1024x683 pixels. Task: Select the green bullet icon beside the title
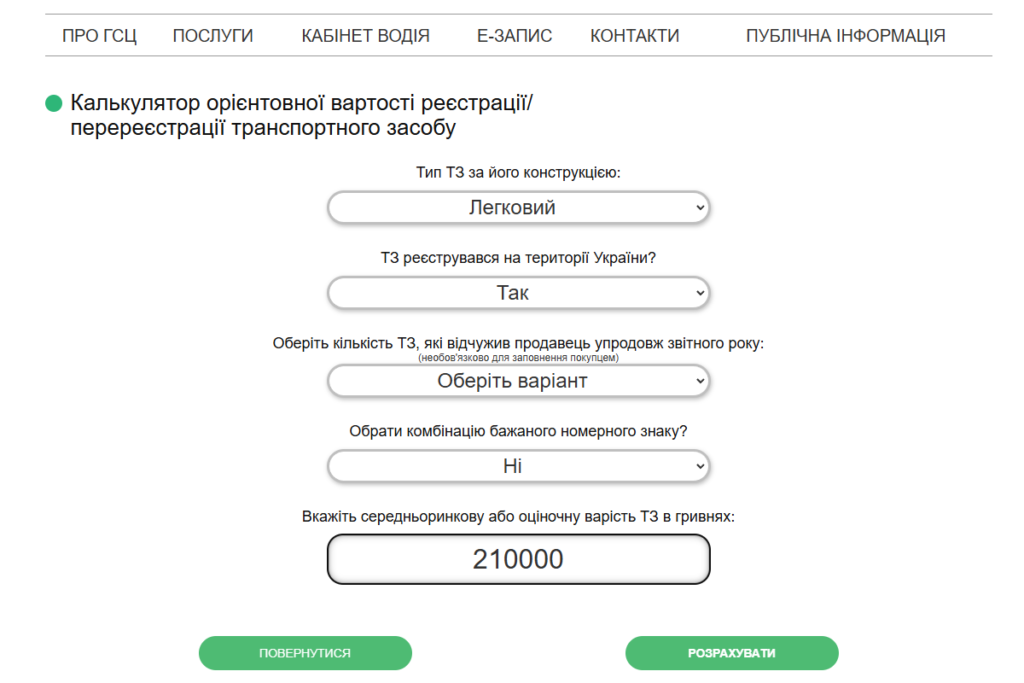pos(55,101)
